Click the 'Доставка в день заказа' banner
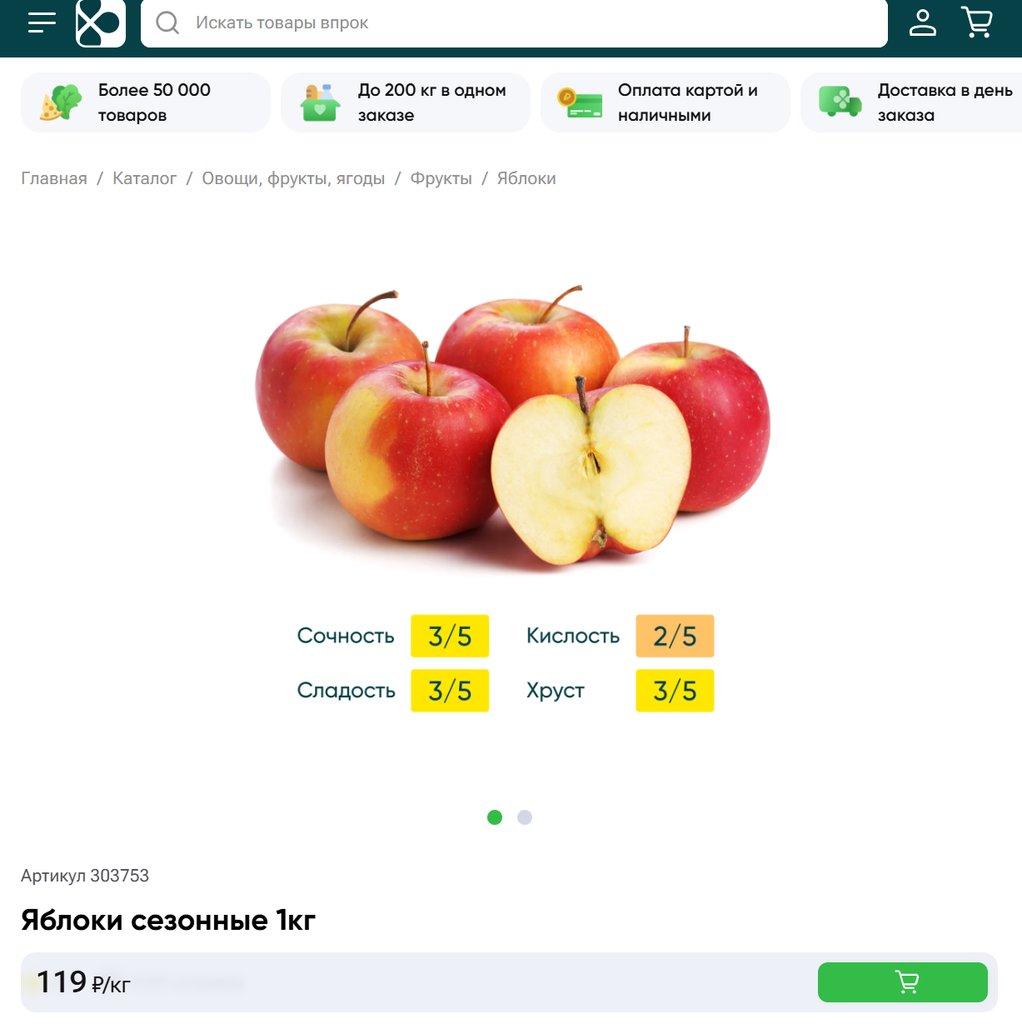This screenshot has height=1024, width=1022. tap(912, 103)
